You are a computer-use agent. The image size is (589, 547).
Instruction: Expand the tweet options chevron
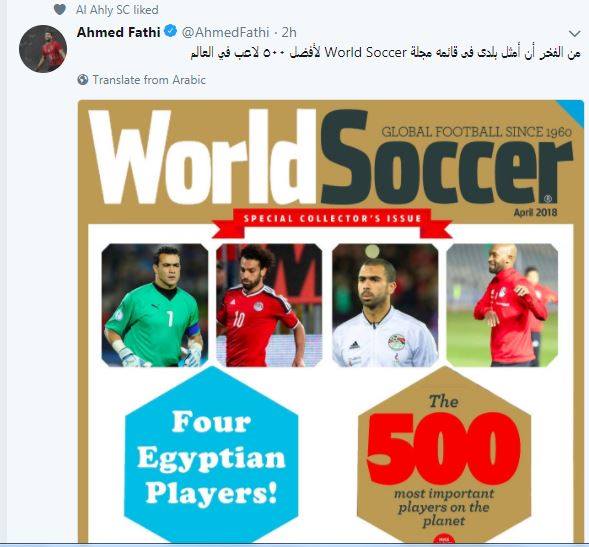click(x=575, y=34)
